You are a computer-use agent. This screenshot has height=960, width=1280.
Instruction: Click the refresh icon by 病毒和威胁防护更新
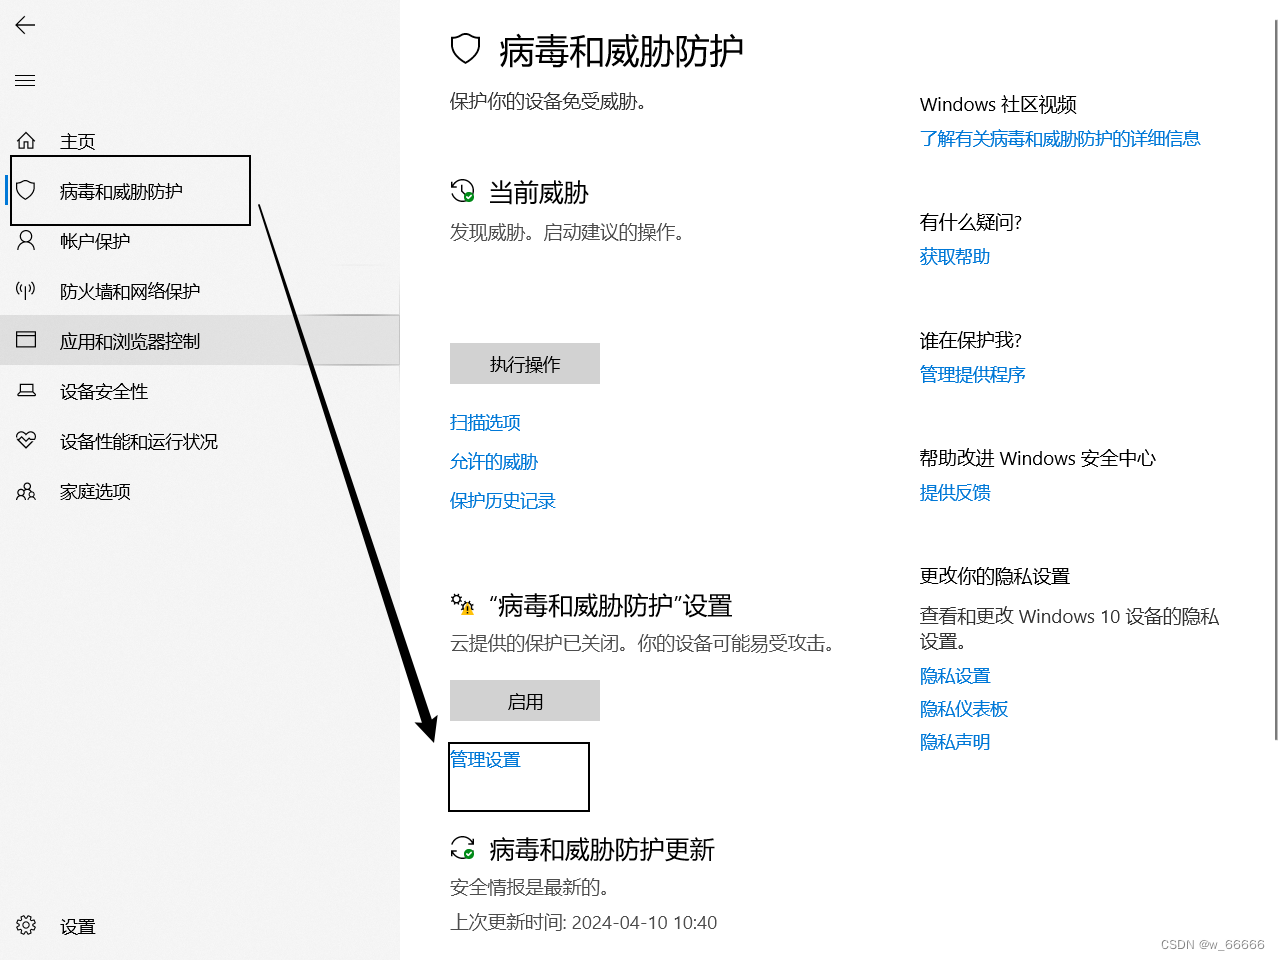click(x=462, y=848)
